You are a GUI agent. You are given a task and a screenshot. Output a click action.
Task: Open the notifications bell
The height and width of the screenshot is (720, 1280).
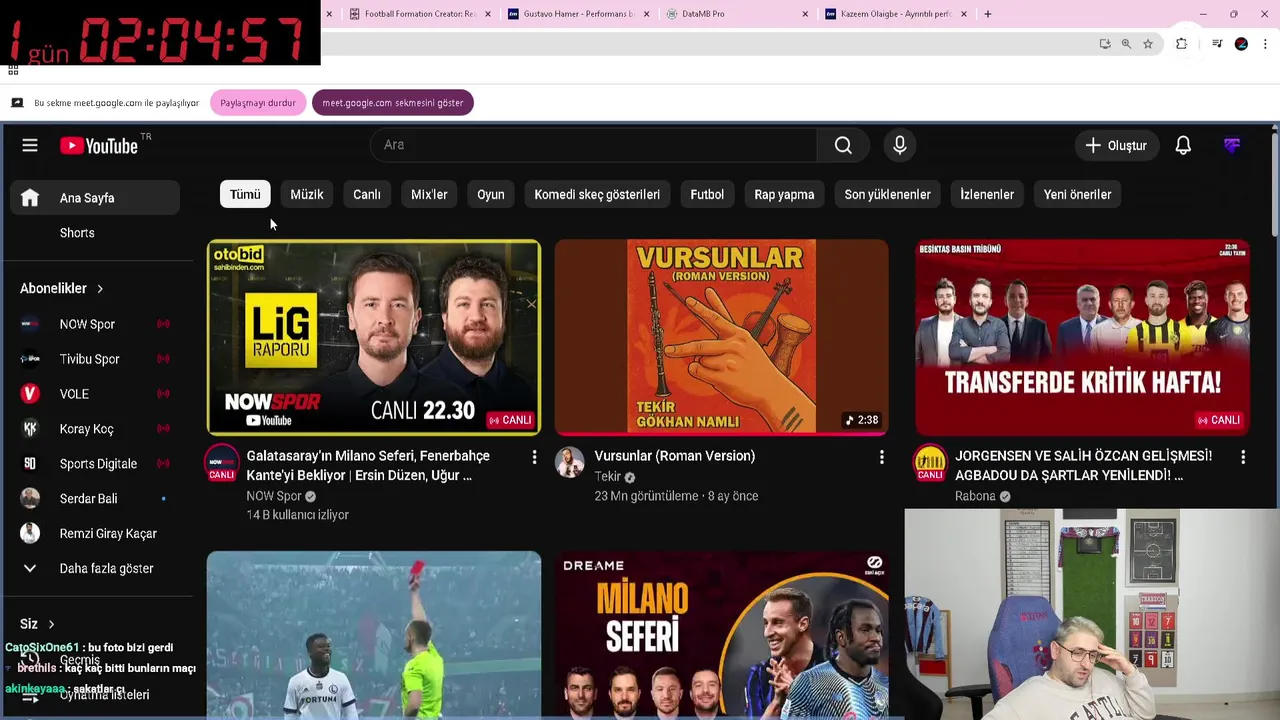coord(1183,145)
